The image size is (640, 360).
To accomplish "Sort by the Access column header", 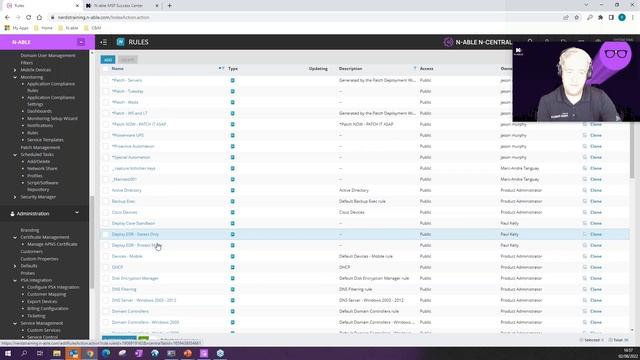I will 427,69.
